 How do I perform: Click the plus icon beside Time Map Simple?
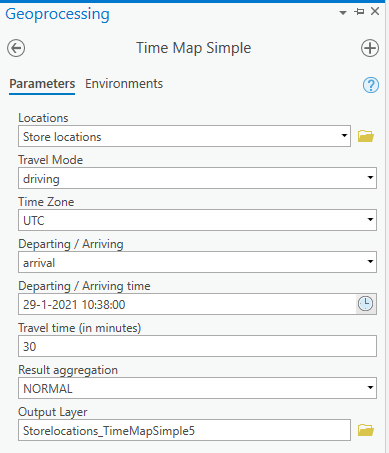[370, 48]
